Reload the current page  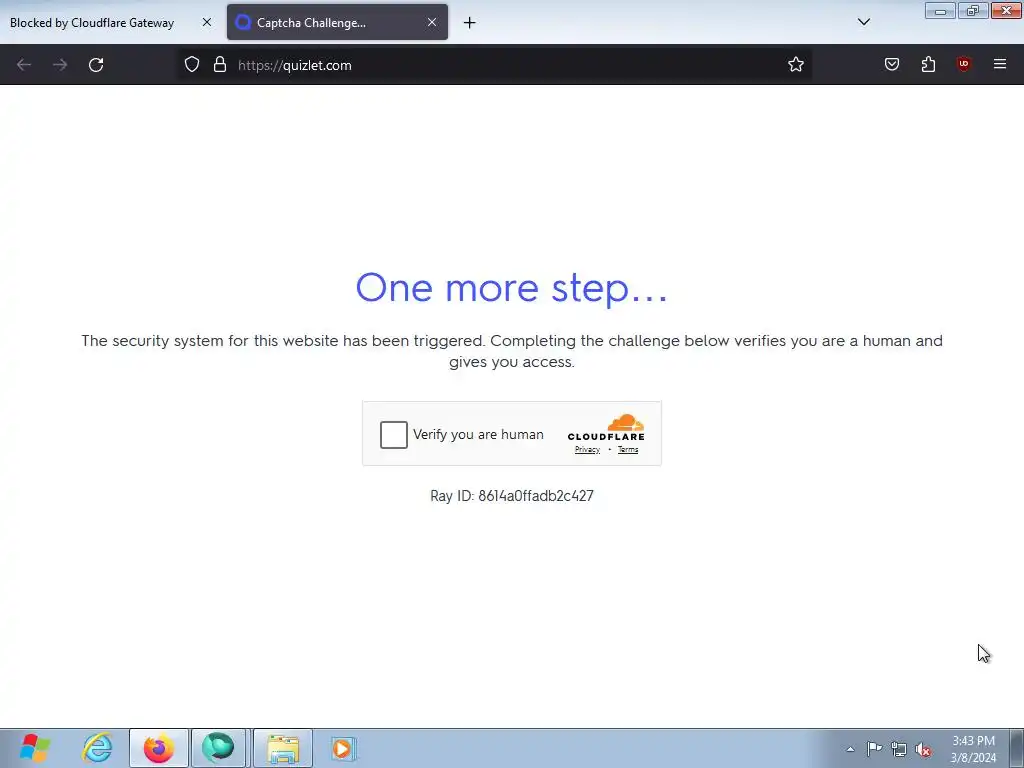coord(96,65)
